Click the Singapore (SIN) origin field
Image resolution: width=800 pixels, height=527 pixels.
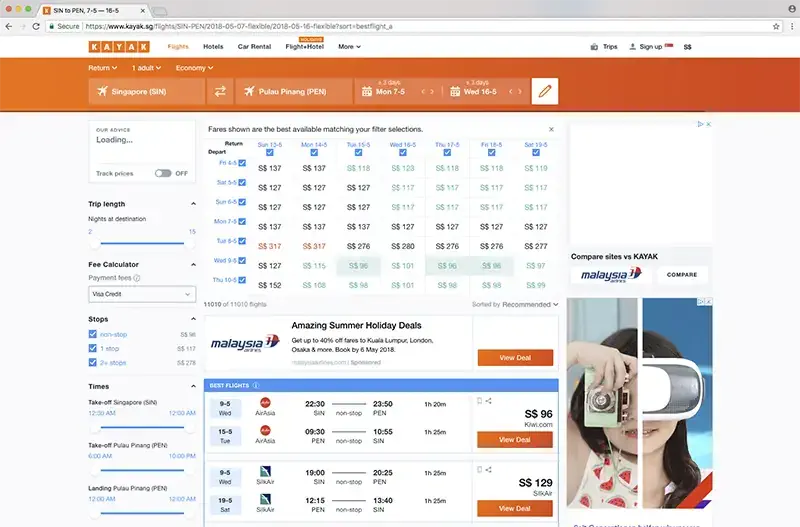click(x=146, y=91)
